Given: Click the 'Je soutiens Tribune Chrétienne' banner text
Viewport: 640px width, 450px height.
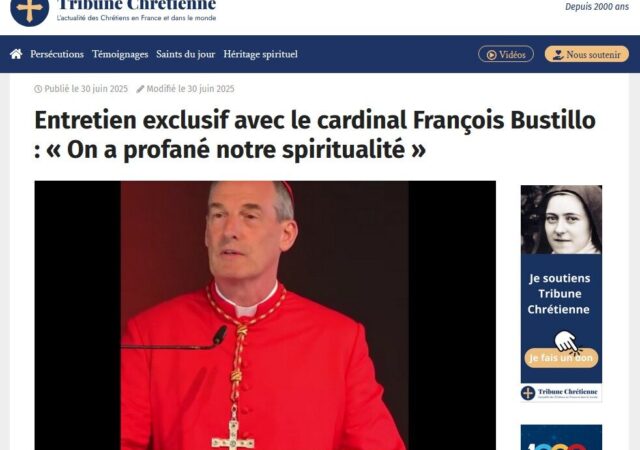Looking at the screenshot, I should [559, 294].
